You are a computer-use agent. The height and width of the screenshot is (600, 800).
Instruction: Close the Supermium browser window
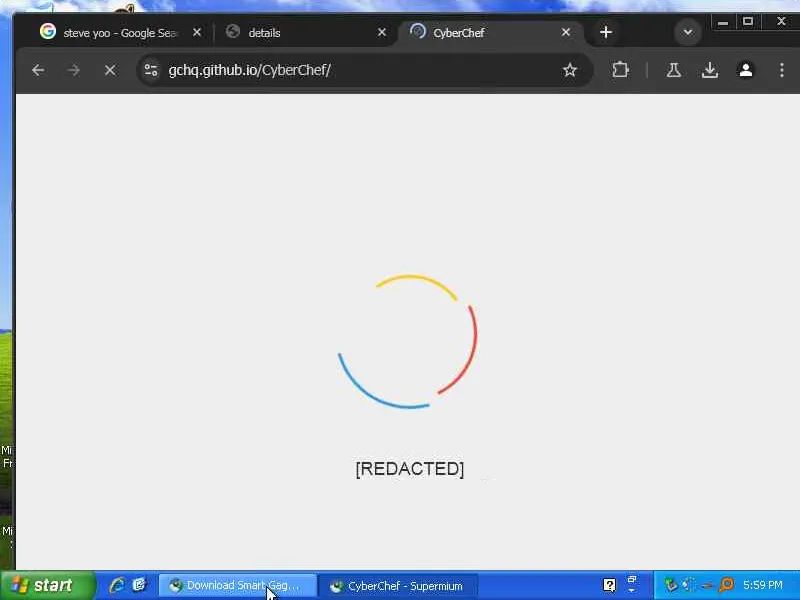tap(781, 22)
